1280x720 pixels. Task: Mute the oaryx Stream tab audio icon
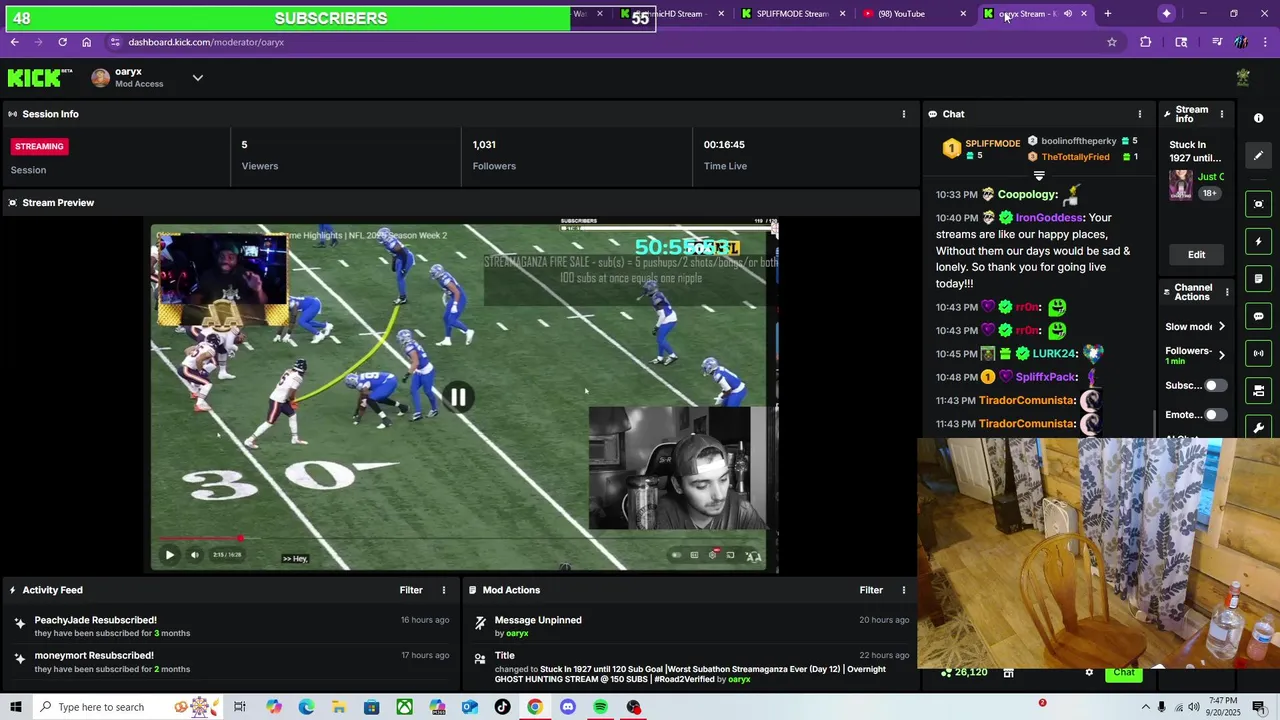pyautogui.click(x=1067, y=14)
